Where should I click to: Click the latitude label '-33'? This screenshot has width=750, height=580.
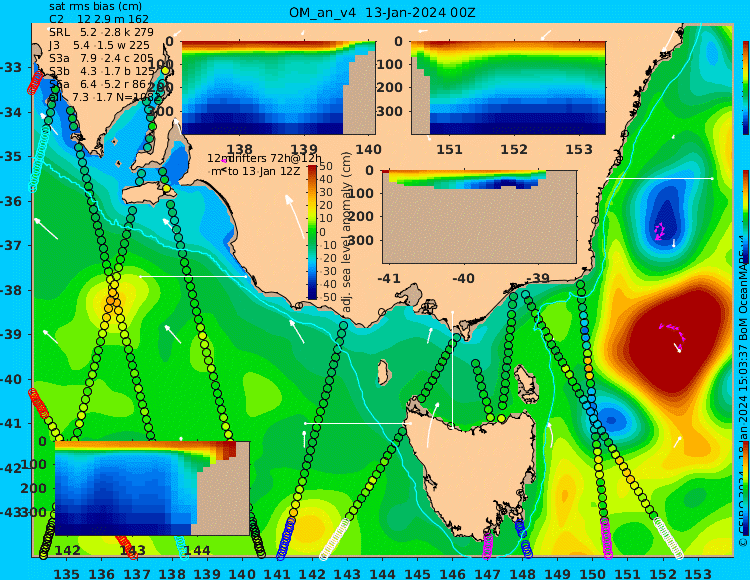11,67
